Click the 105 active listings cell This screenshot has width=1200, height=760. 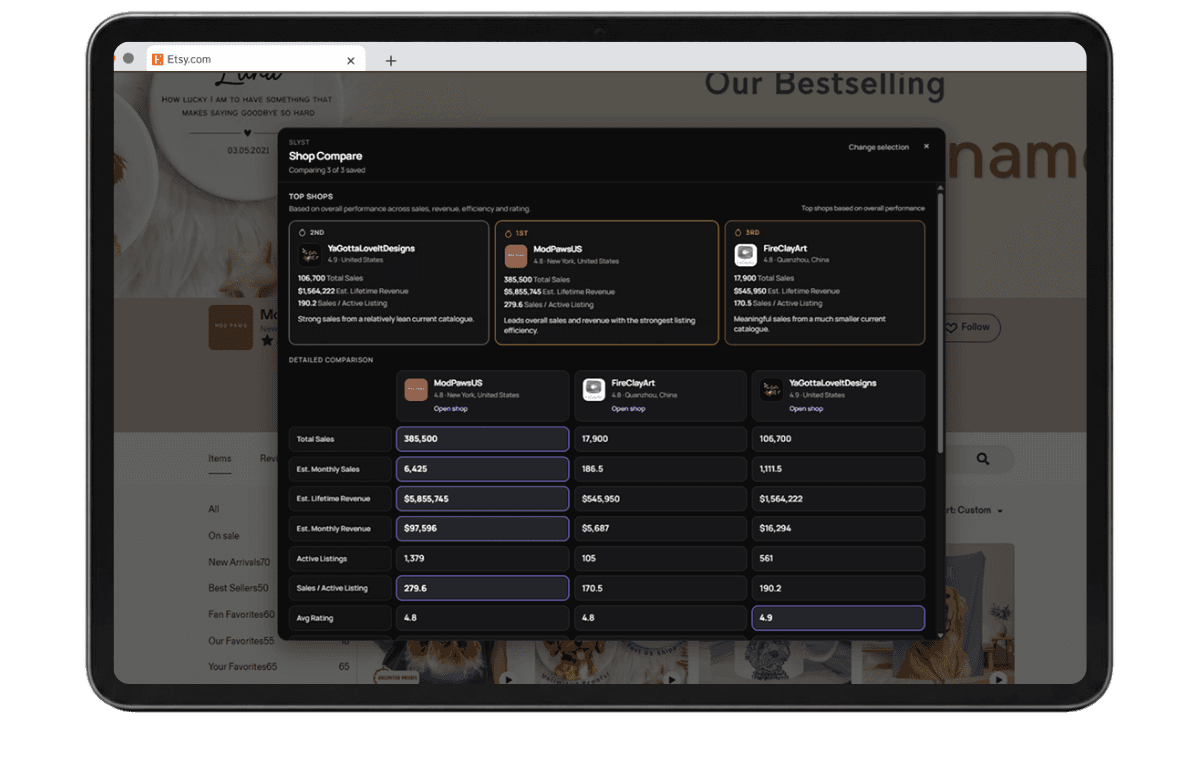coord(661,559)
